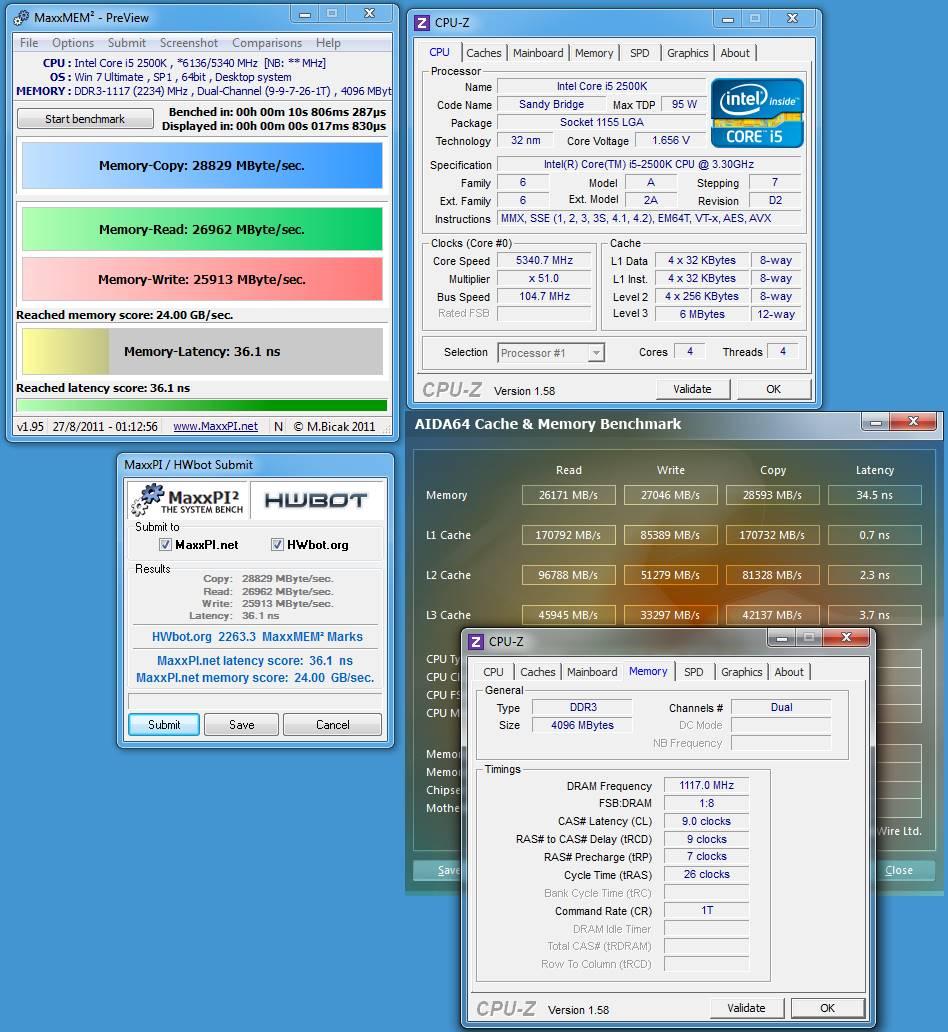This screenshot has width=948, height=1032.
Task: Click HWbot.org 2263.3 MaxxMEM² Marks text
Action: (x=257, y=636)
